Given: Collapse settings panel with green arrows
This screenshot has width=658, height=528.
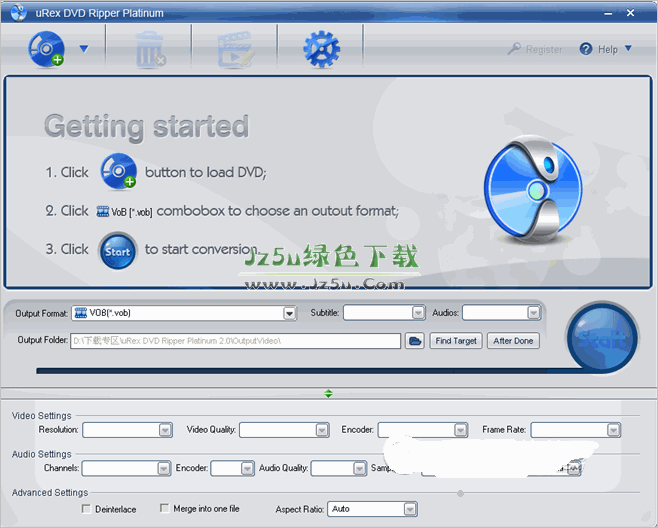Looking at the screenshot, I should [329, 393].
